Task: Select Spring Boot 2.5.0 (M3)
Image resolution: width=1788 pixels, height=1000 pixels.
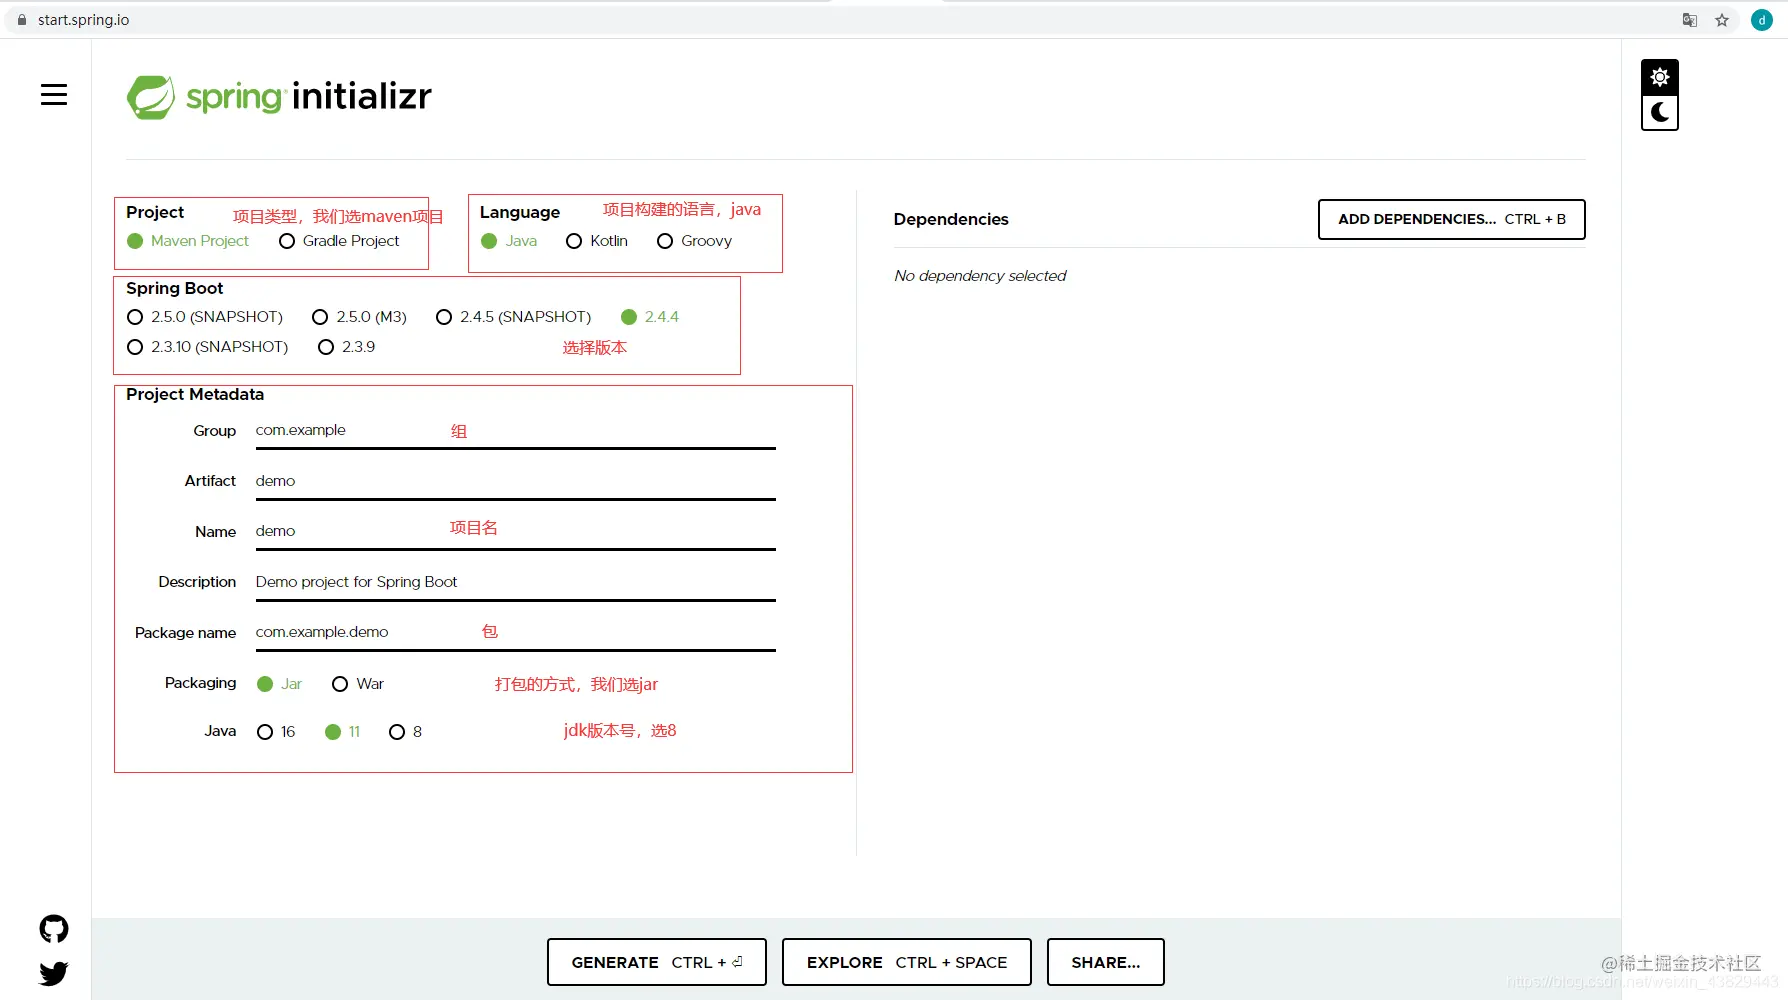Action: [359, 317]
